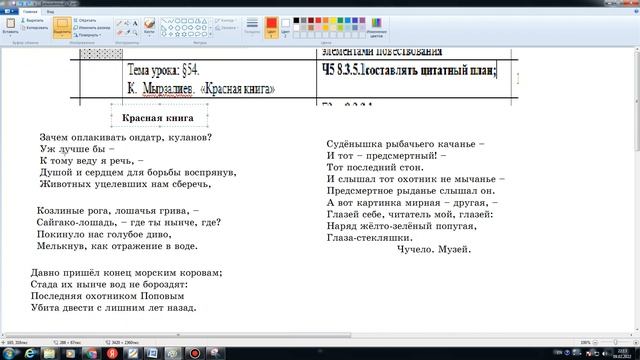Click Обрезать to crop the image

tap(85, 20)
